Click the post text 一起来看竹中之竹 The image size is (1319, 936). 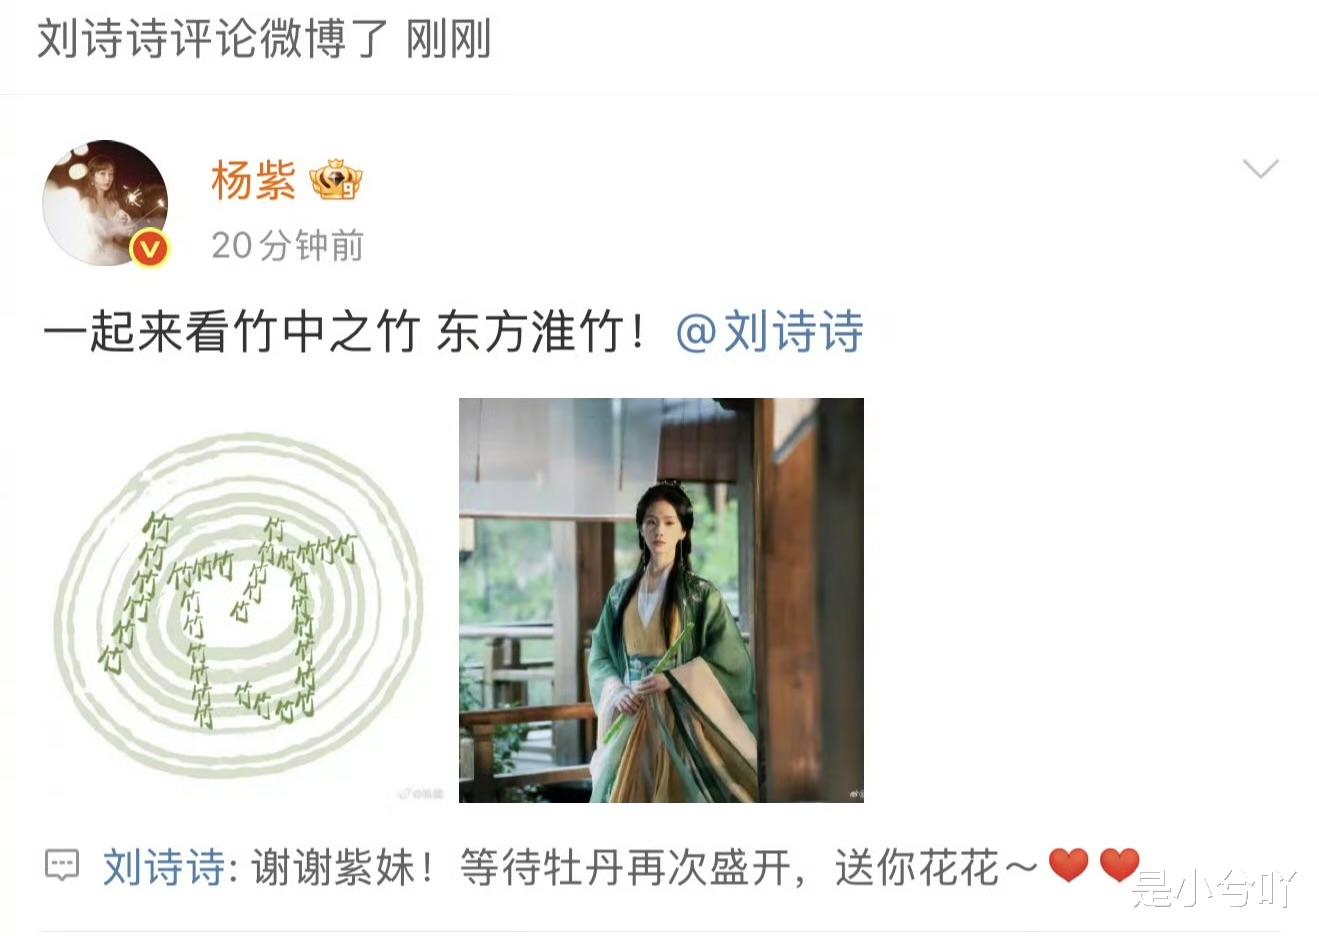[231, 332]
